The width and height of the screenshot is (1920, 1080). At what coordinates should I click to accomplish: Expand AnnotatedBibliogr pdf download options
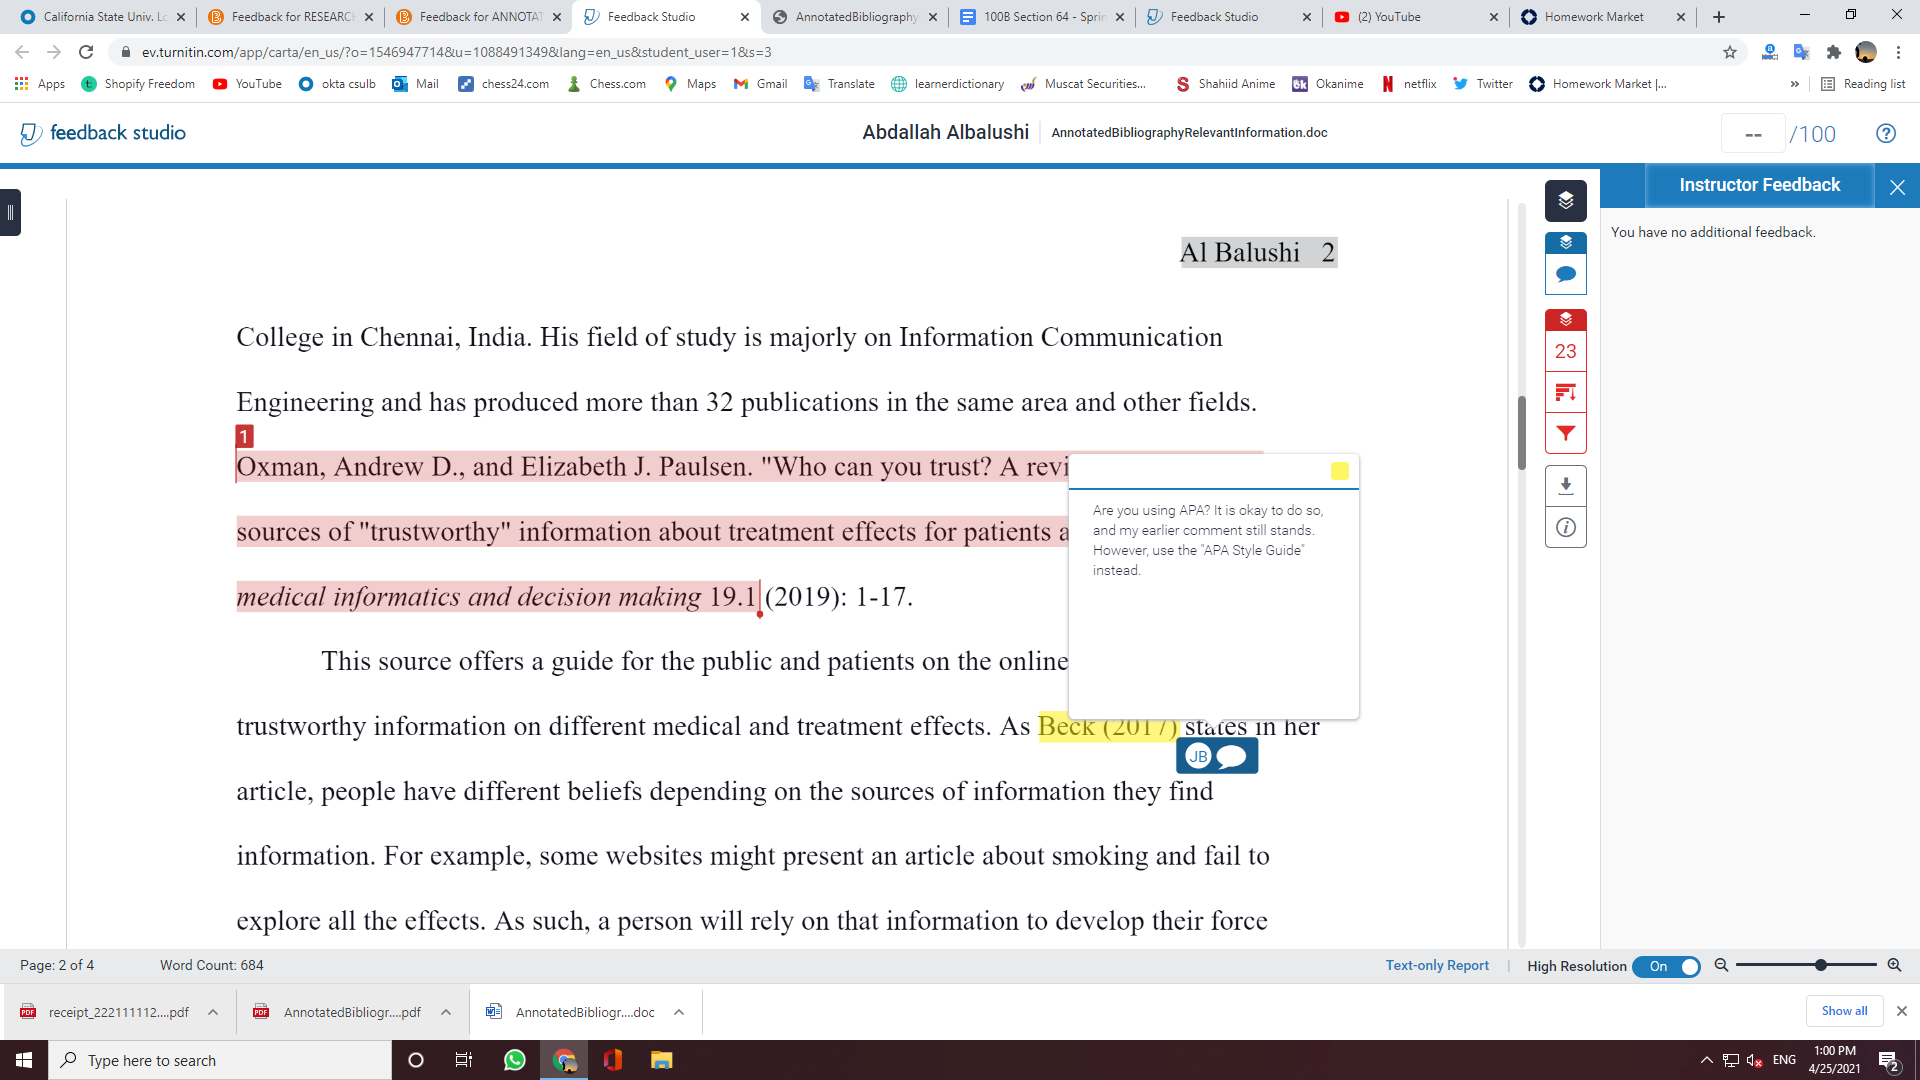(x=446, y=1012)
